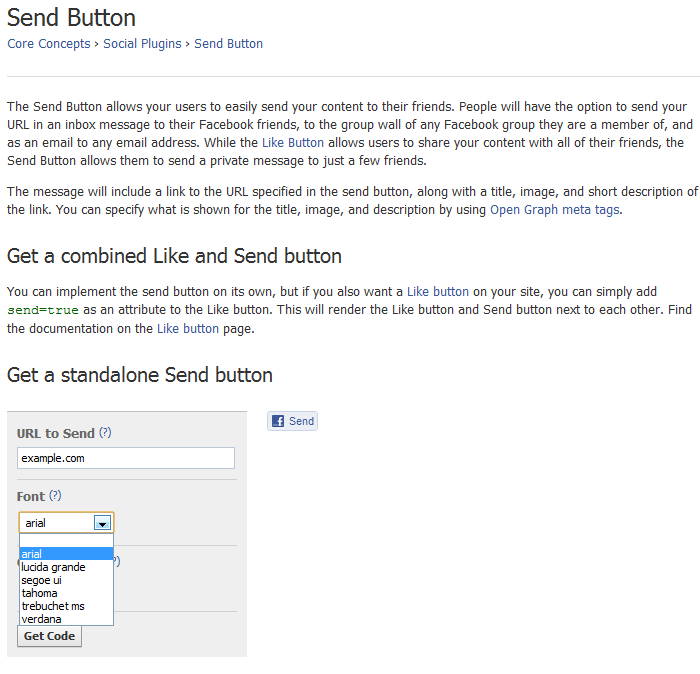The width and height of the screenshot is (700, 674).
Task: Go to Core Concepts breadcrumb
Action: [x=48, y=43]
